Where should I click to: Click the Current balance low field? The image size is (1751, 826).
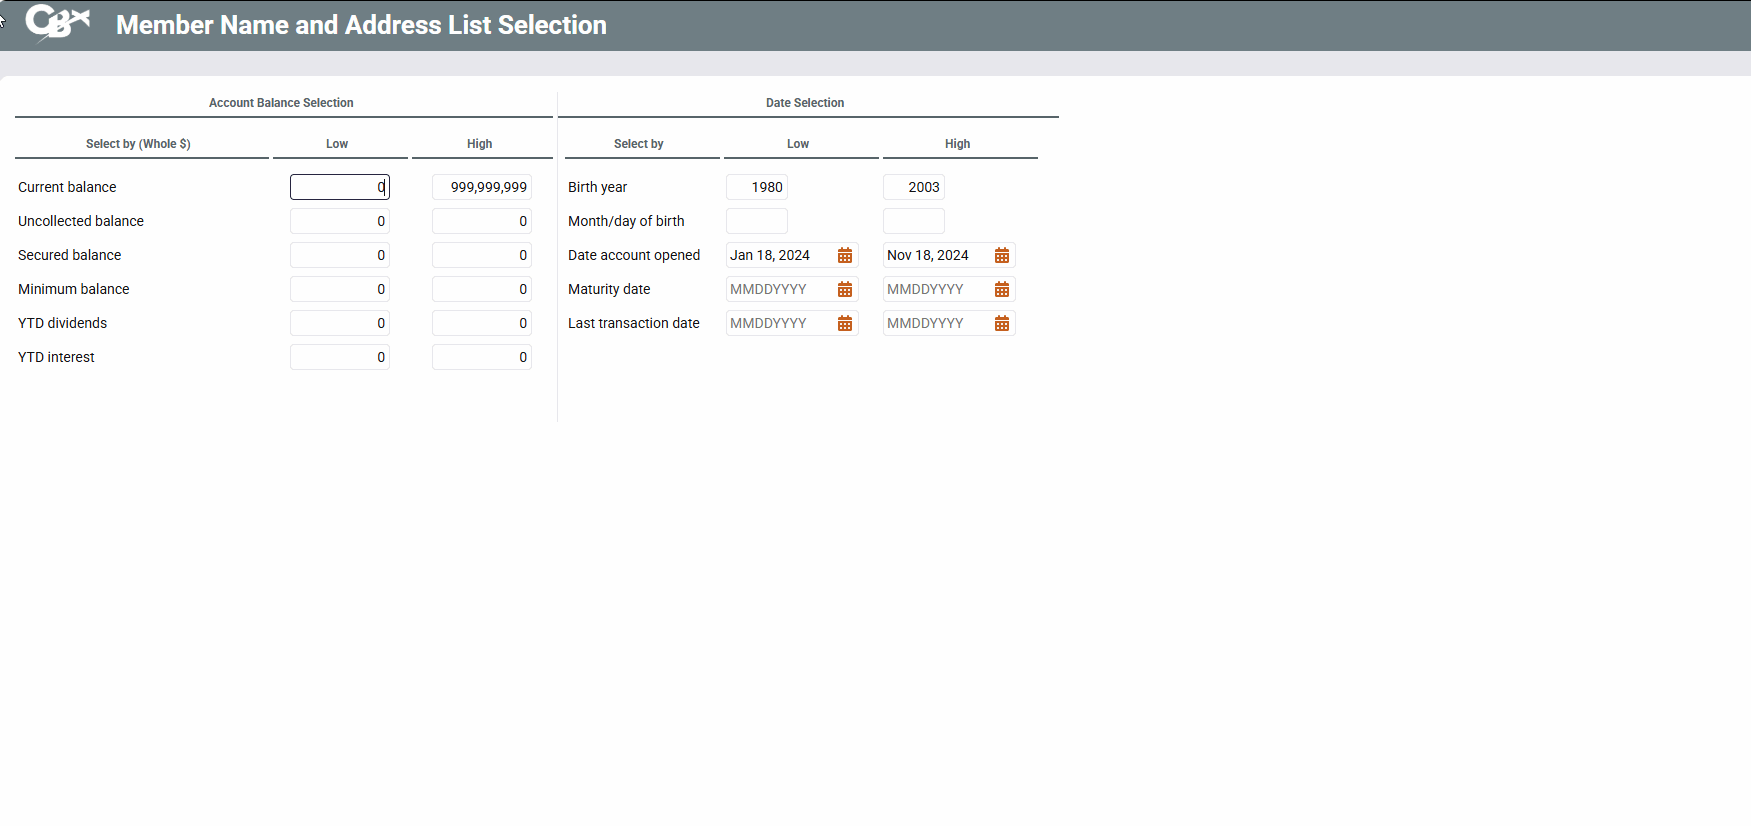[x=339, y=187]
